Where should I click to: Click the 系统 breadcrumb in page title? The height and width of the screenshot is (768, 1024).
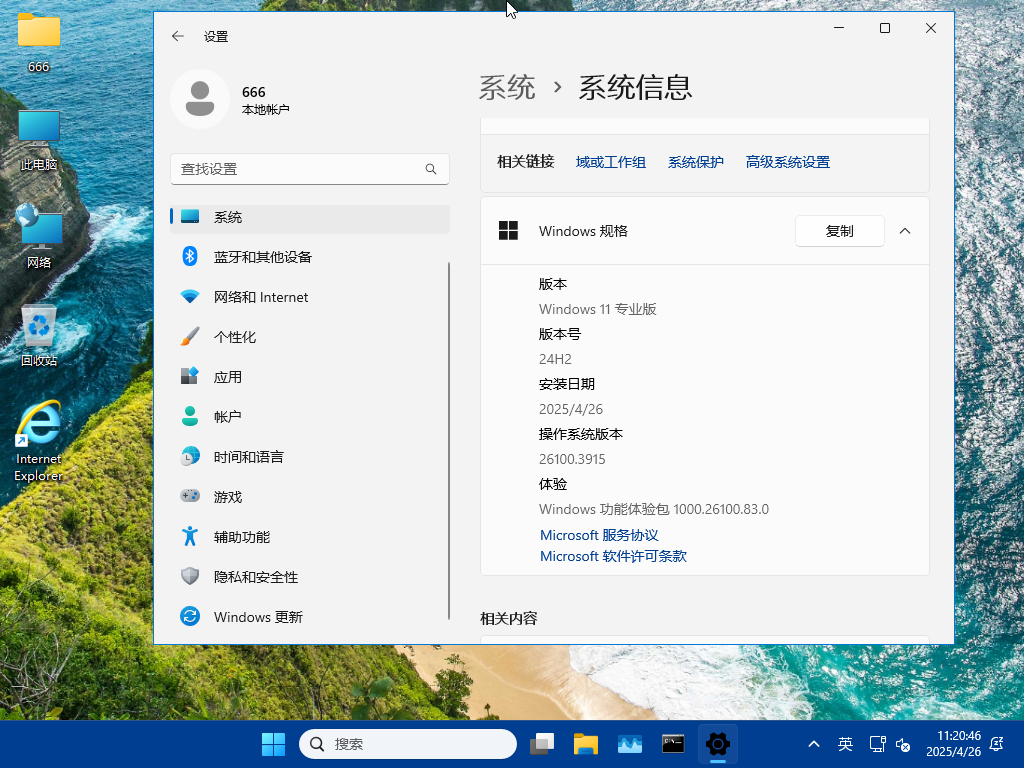[x=507, y=88]
